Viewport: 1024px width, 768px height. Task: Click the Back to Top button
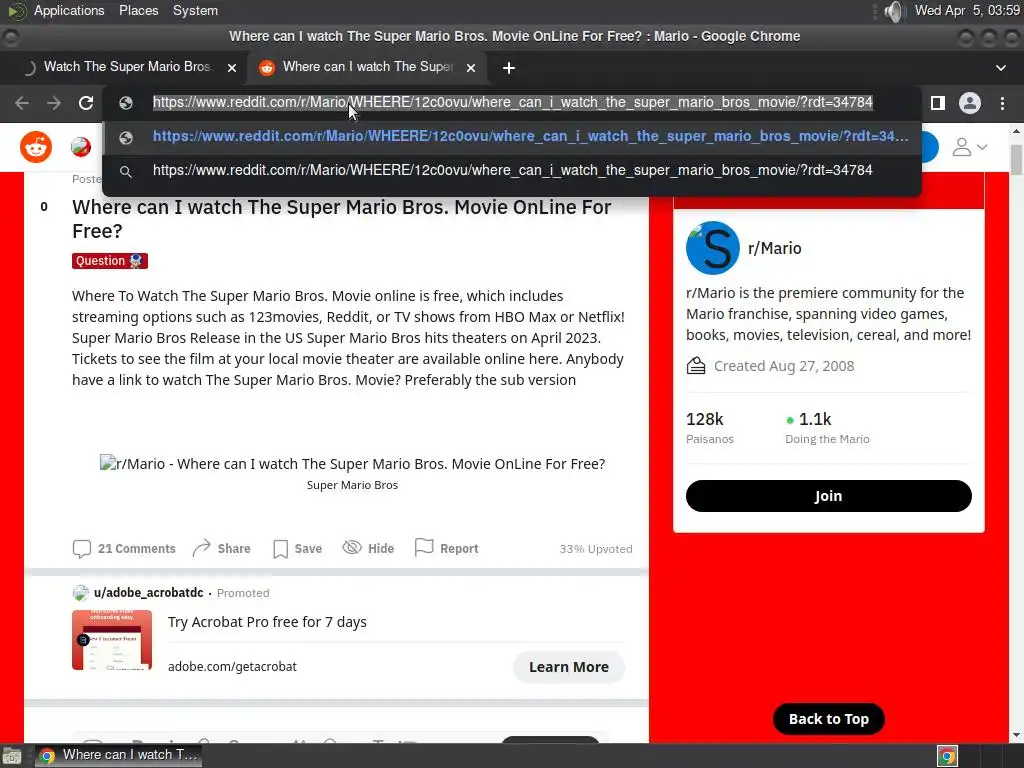point(828,719)
